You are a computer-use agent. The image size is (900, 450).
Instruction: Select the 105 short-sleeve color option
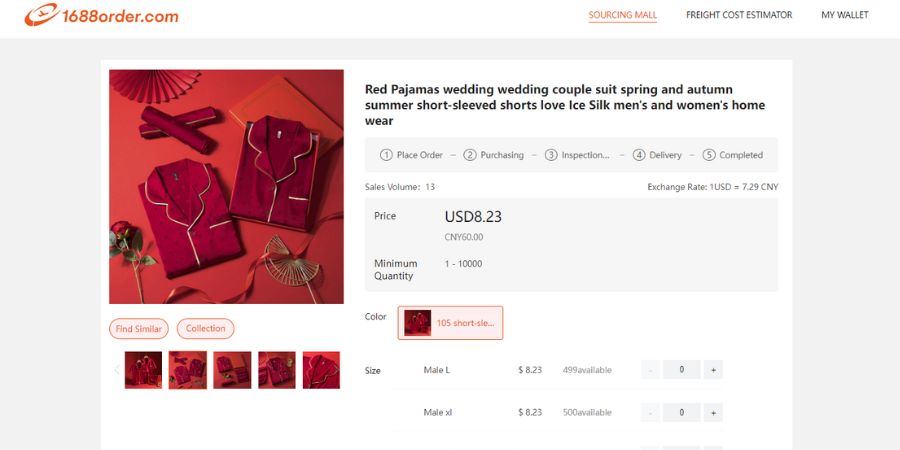click(x=450, y=323)
